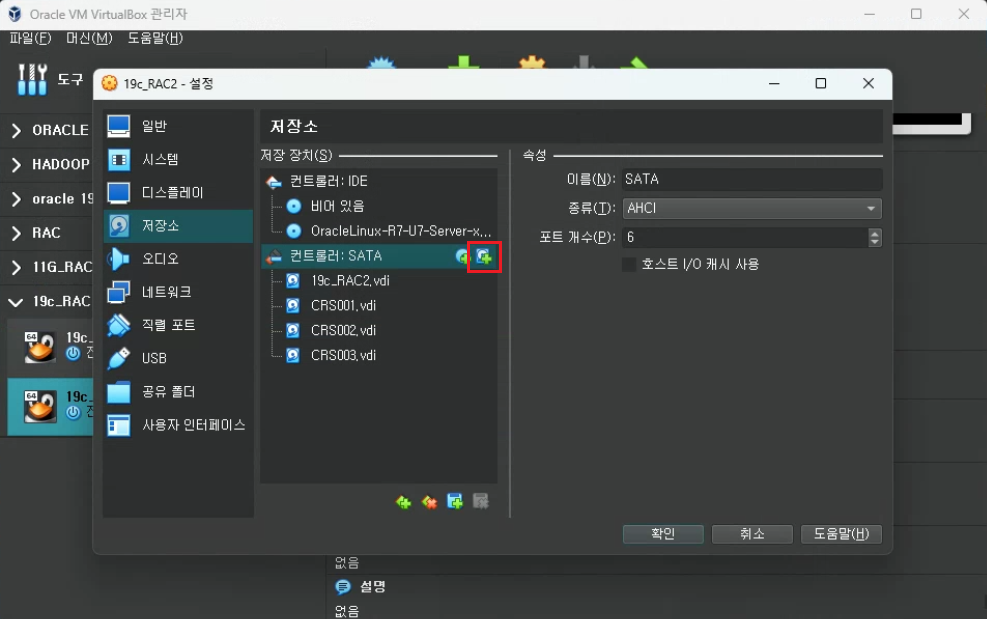Expand the 11G_RAC group

coord(16,268)
